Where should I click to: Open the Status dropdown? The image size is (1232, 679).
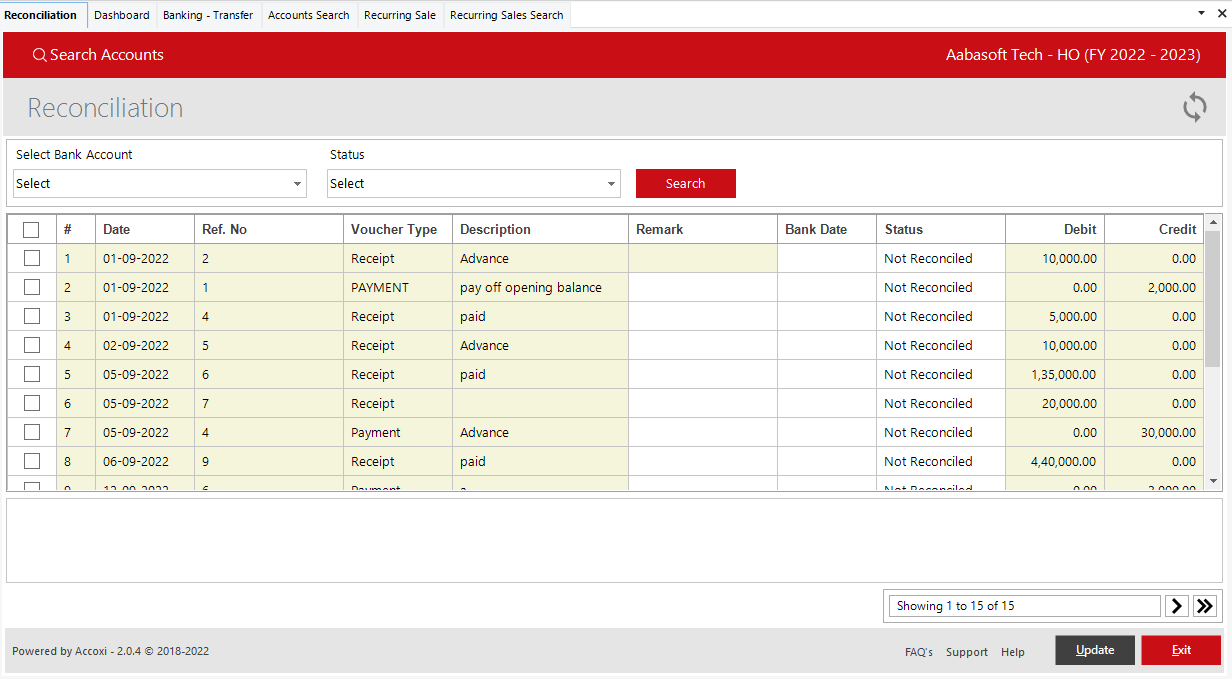click(x=474, y=184)
